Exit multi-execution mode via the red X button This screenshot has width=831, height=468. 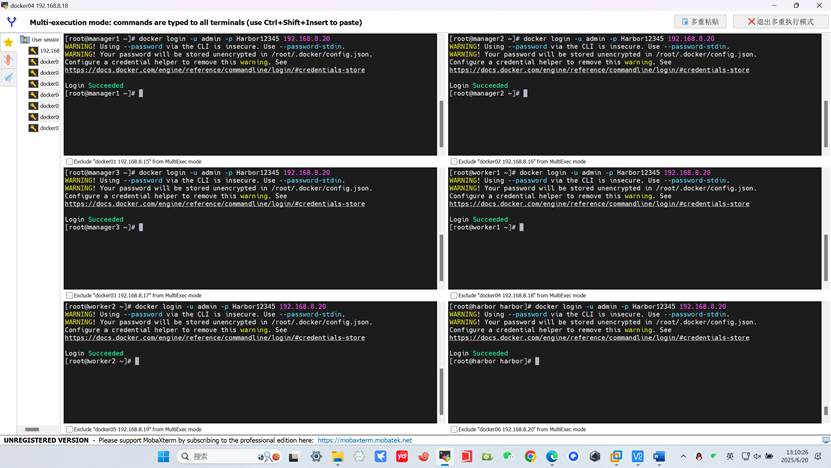780,22
